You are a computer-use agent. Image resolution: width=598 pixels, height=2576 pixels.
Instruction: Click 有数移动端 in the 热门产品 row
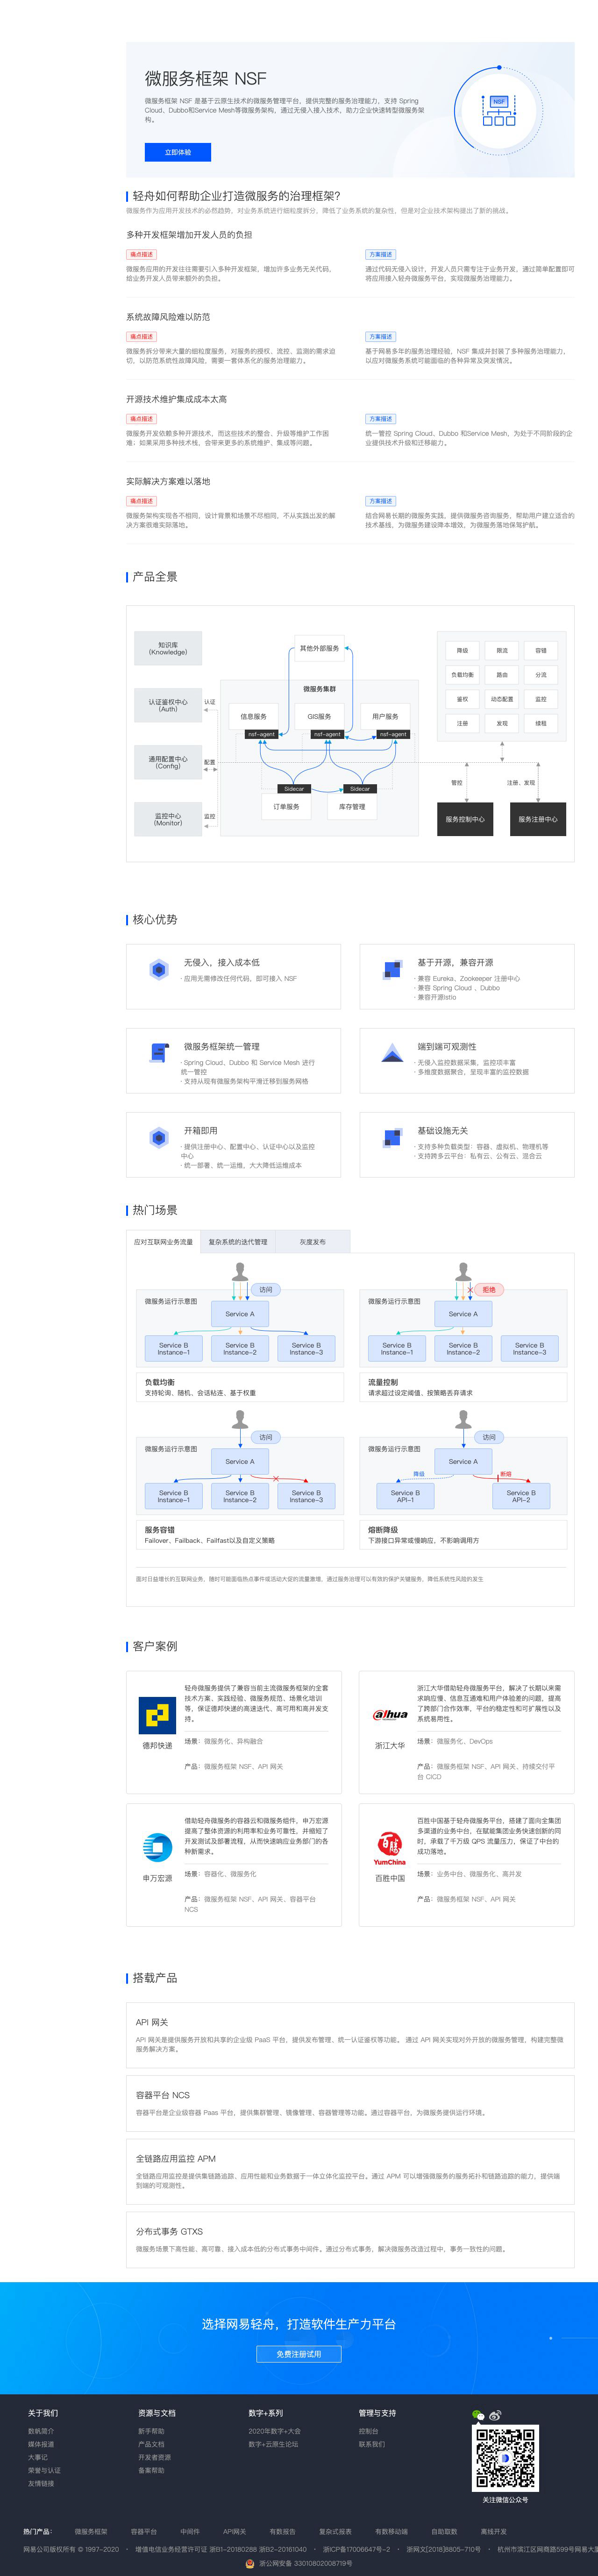click(x=391, y=2532)
